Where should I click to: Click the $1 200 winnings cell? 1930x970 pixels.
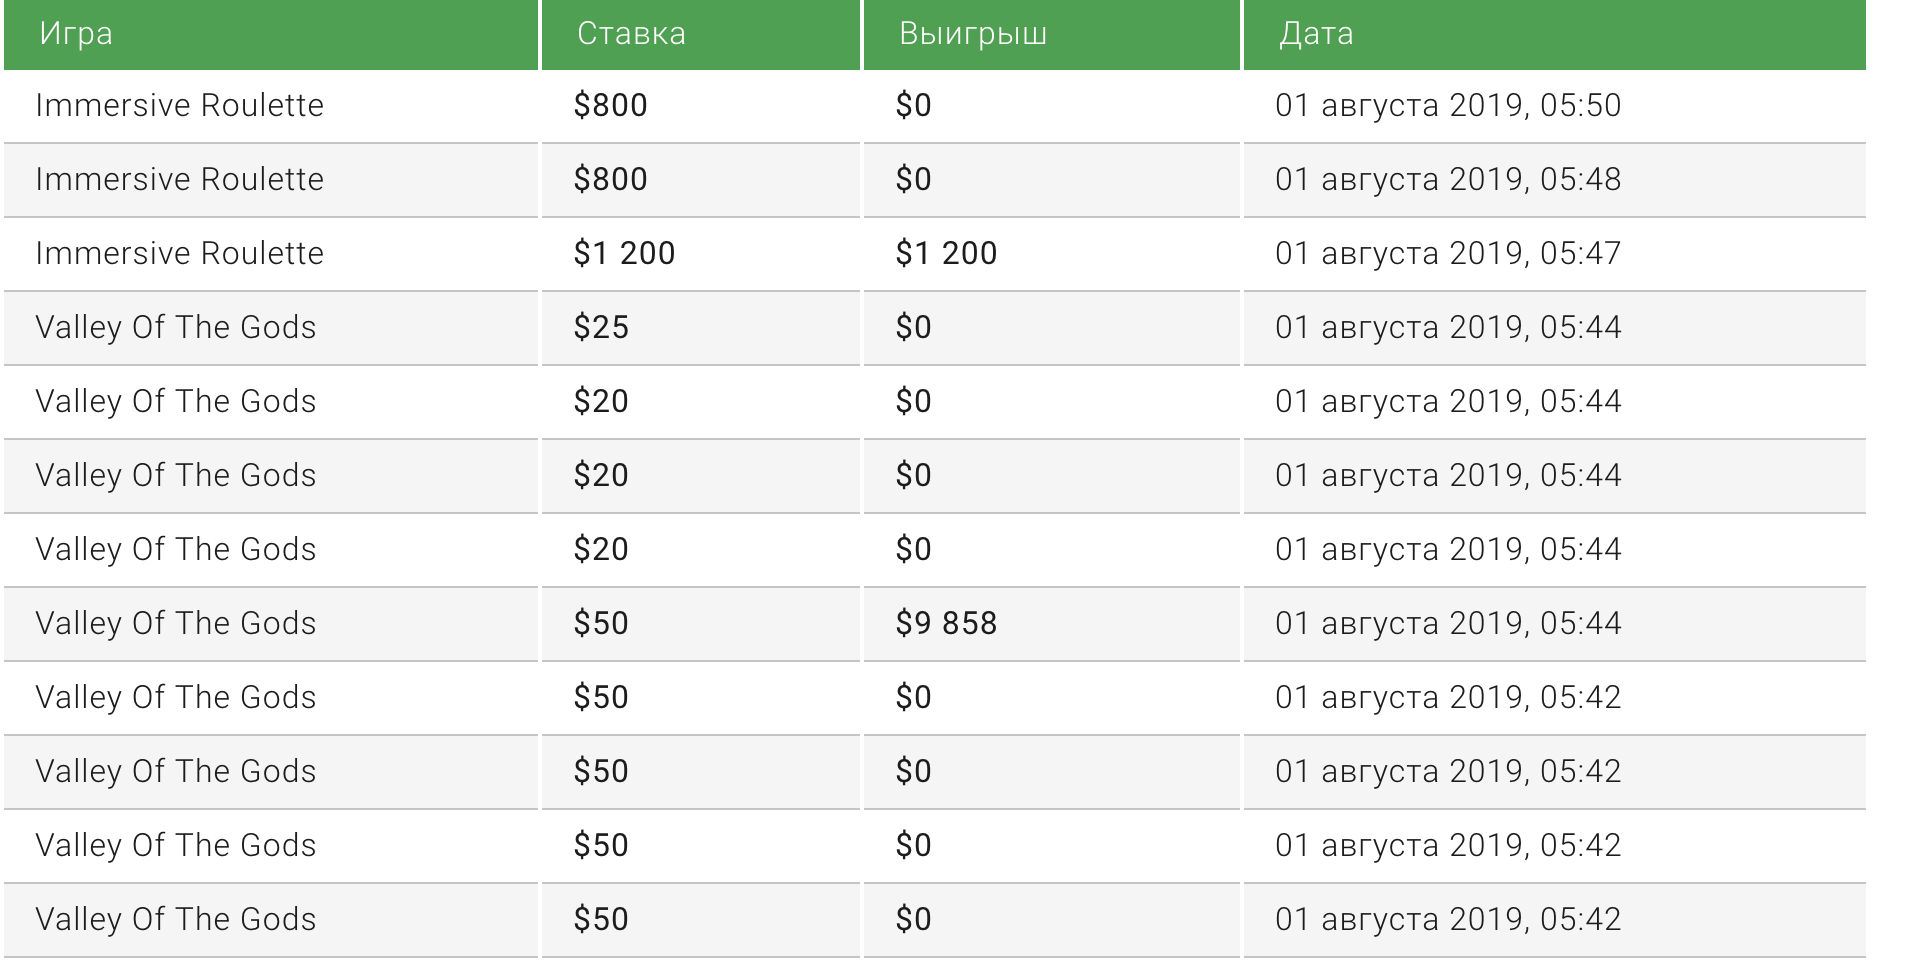pos(946,254)
